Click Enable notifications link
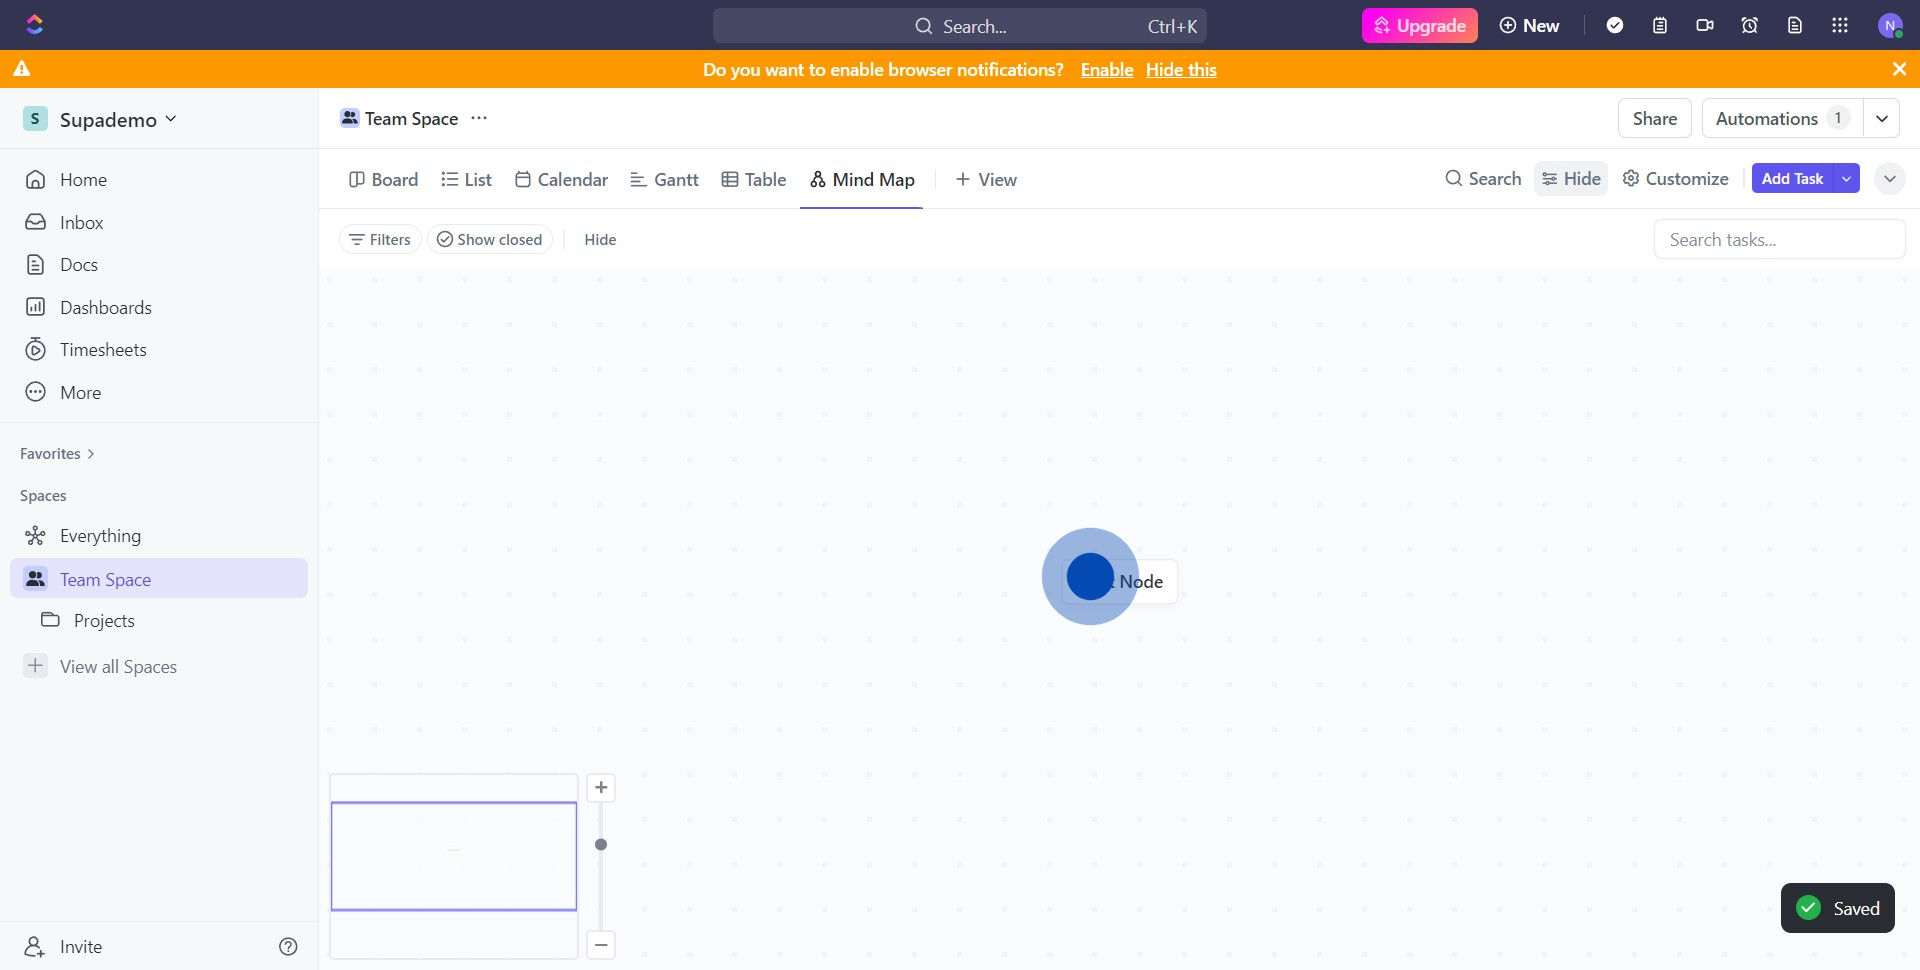 pyautogui.click(x=1107, y=70)
